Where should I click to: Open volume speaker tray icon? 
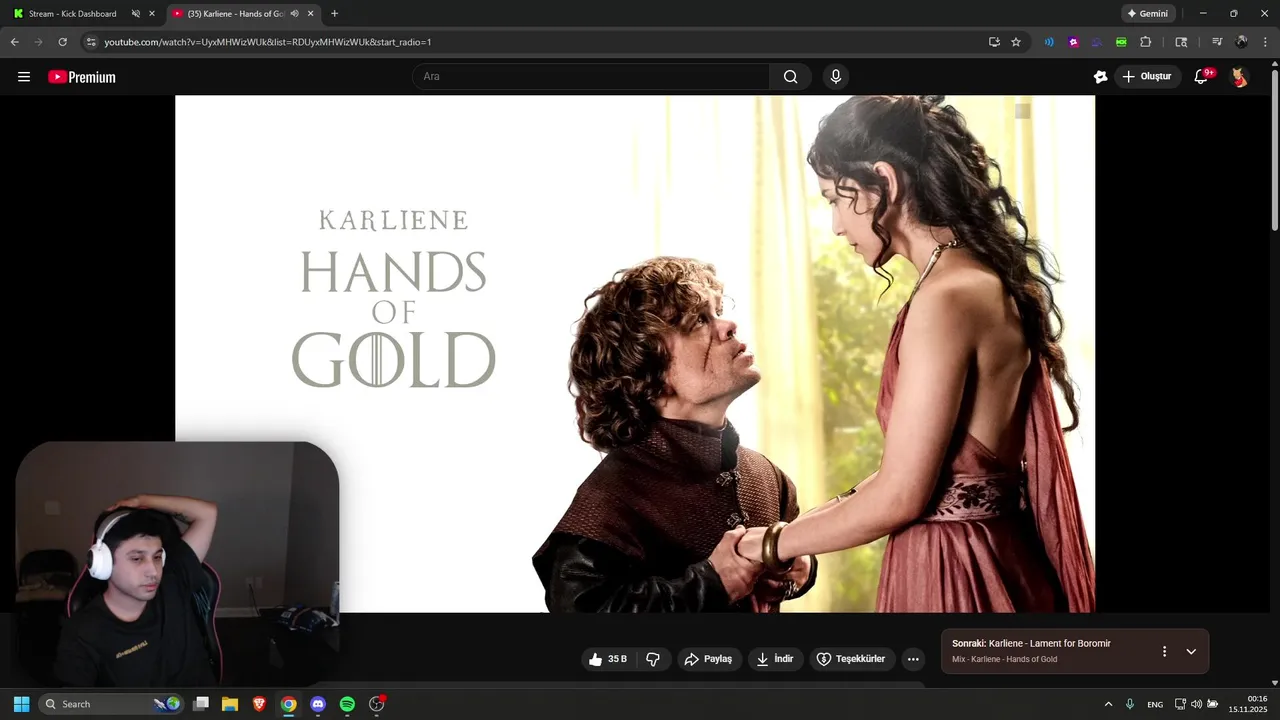click(x=1196, y=704)
